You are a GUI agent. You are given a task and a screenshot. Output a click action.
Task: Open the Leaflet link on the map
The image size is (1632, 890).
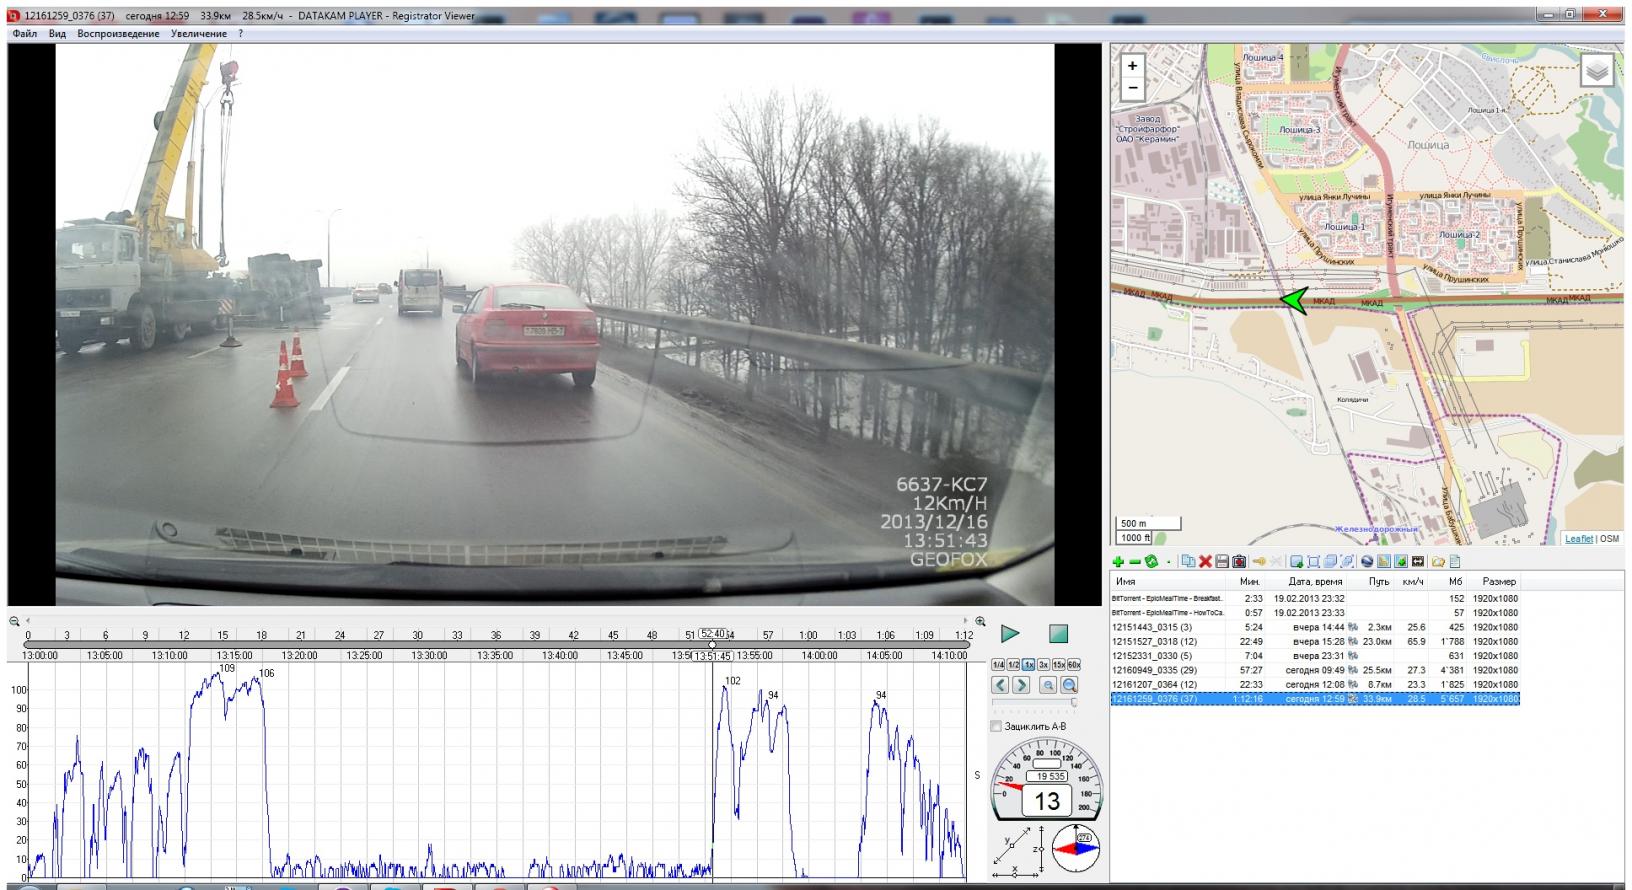coord(1579,539)
